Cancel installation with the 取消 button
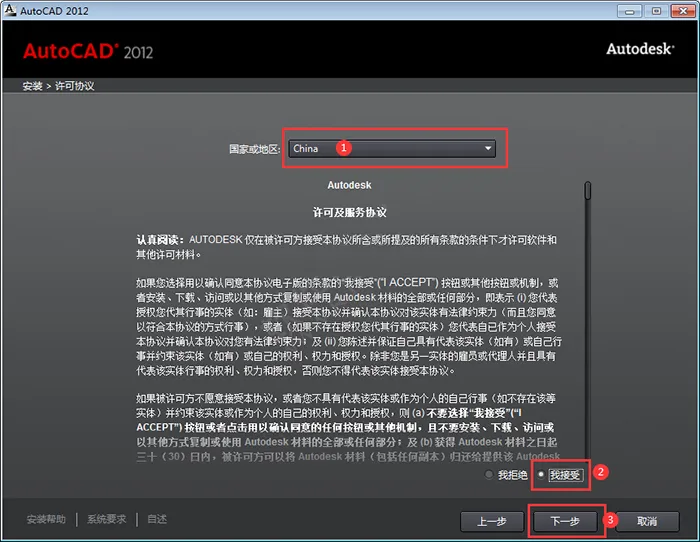 (x=646, y=521)
